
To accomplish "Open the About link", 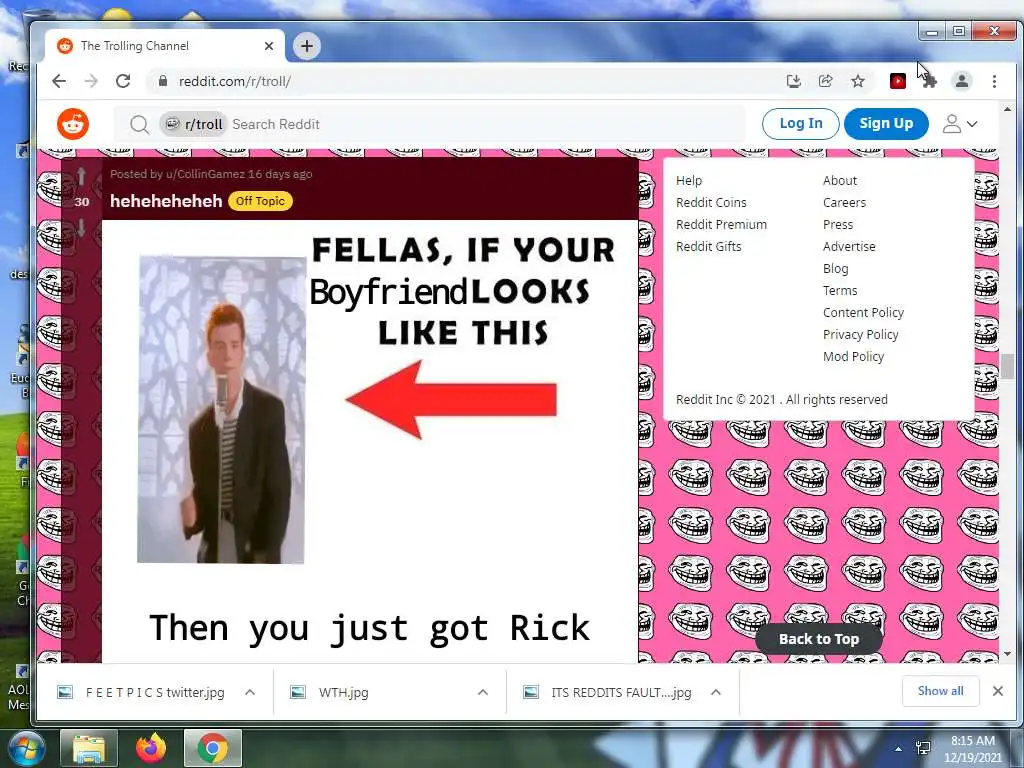I will [840, 180].
